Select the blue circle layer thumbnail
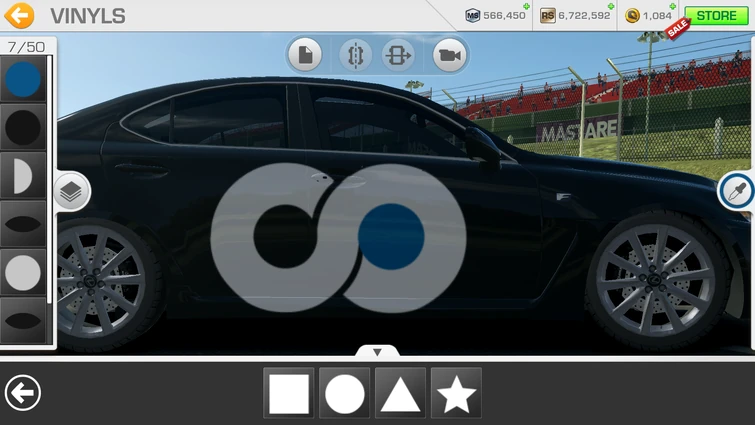 pos(23,79)
